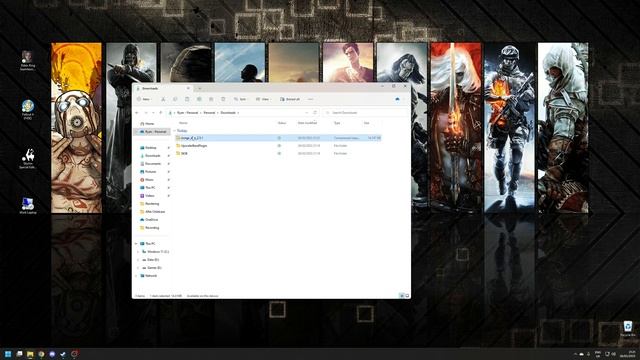Unpin Pictures using its pin icon
The width and height of the screenshot is (640, 360).
click(x=169, y=172)
